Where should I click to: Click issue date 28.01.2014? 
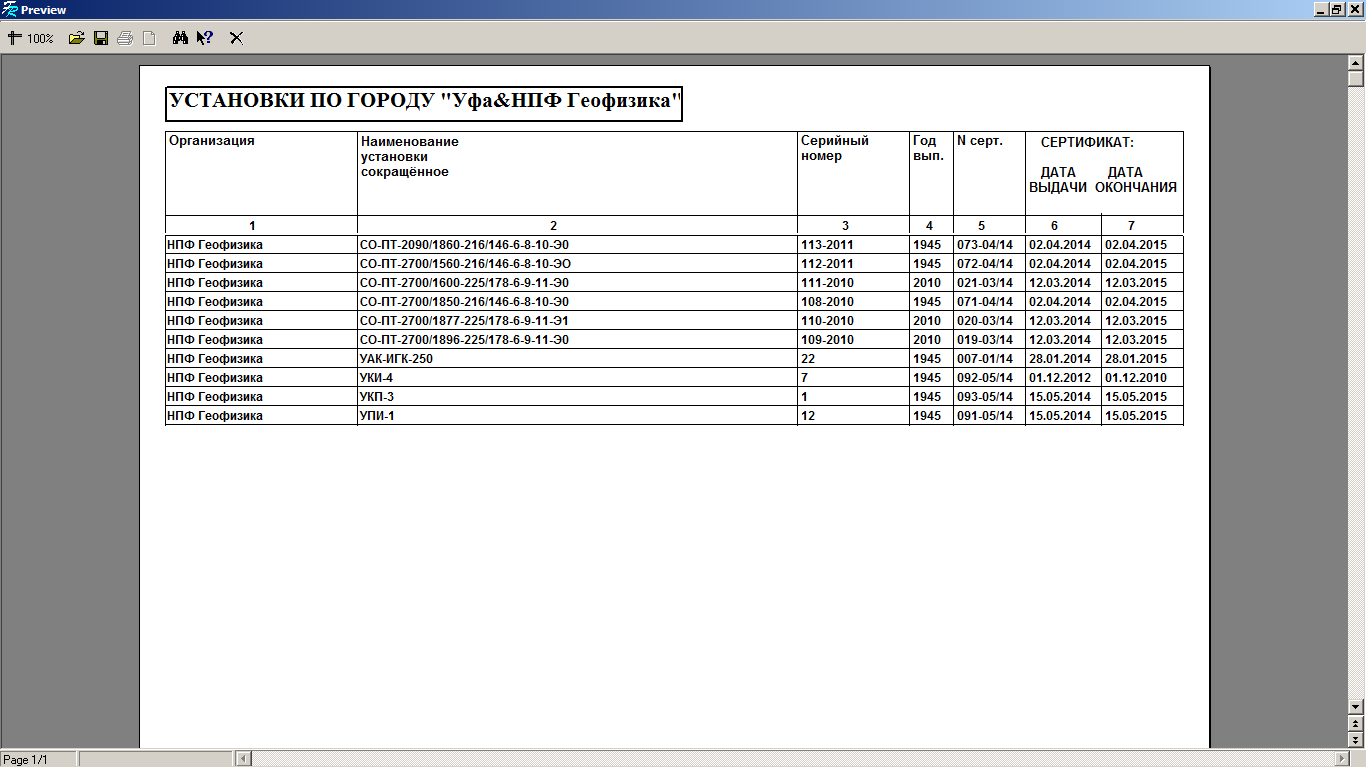(1060, 359)
